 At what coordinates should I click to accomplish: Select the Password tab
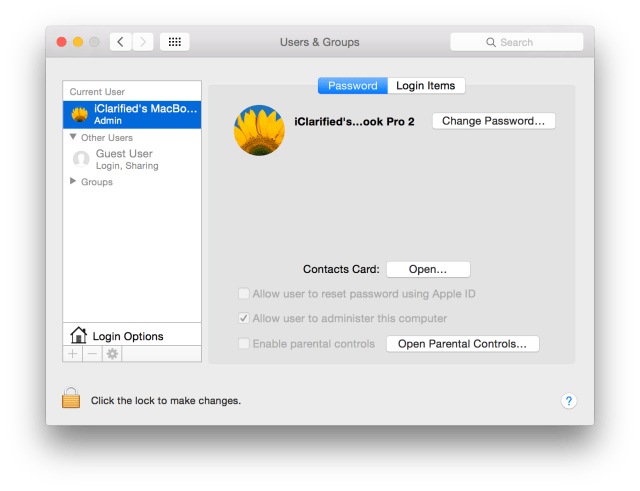tap(352, 86)
